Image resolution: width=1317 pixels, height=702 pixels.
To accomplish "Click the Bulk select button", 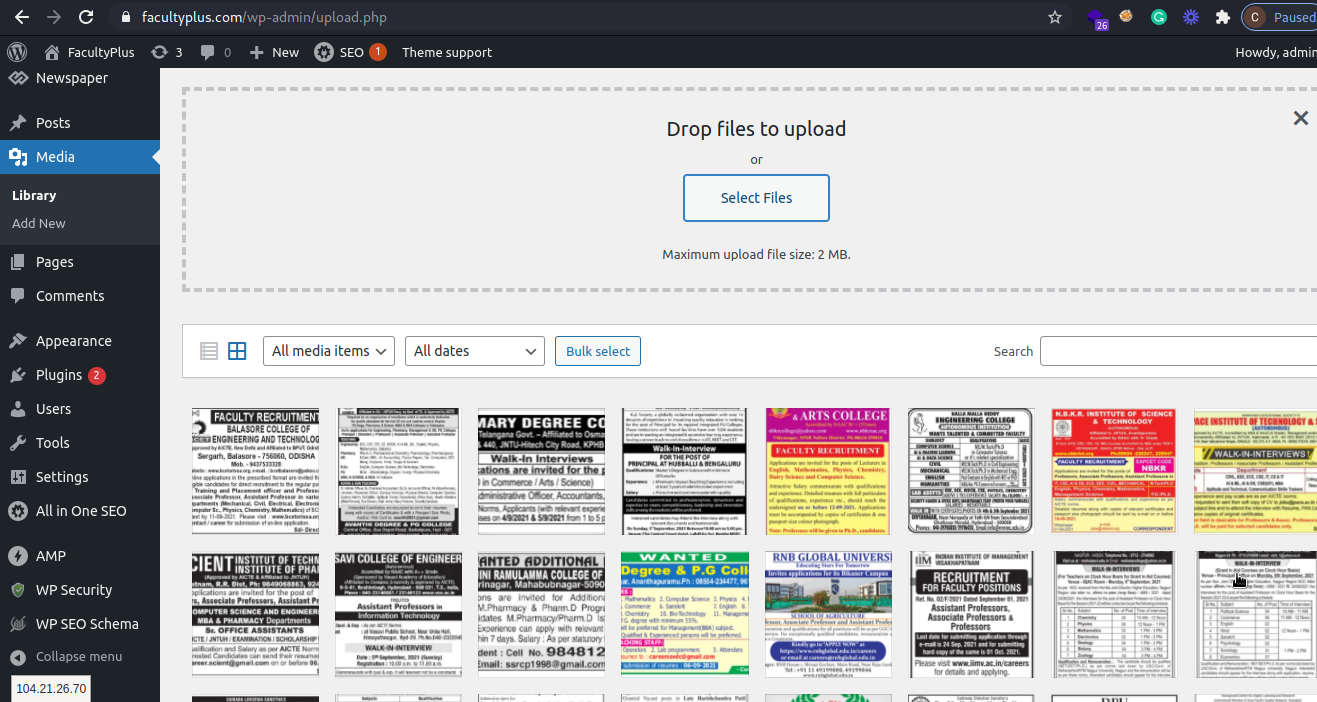I will pyautogui.click(x=598, y=351).
